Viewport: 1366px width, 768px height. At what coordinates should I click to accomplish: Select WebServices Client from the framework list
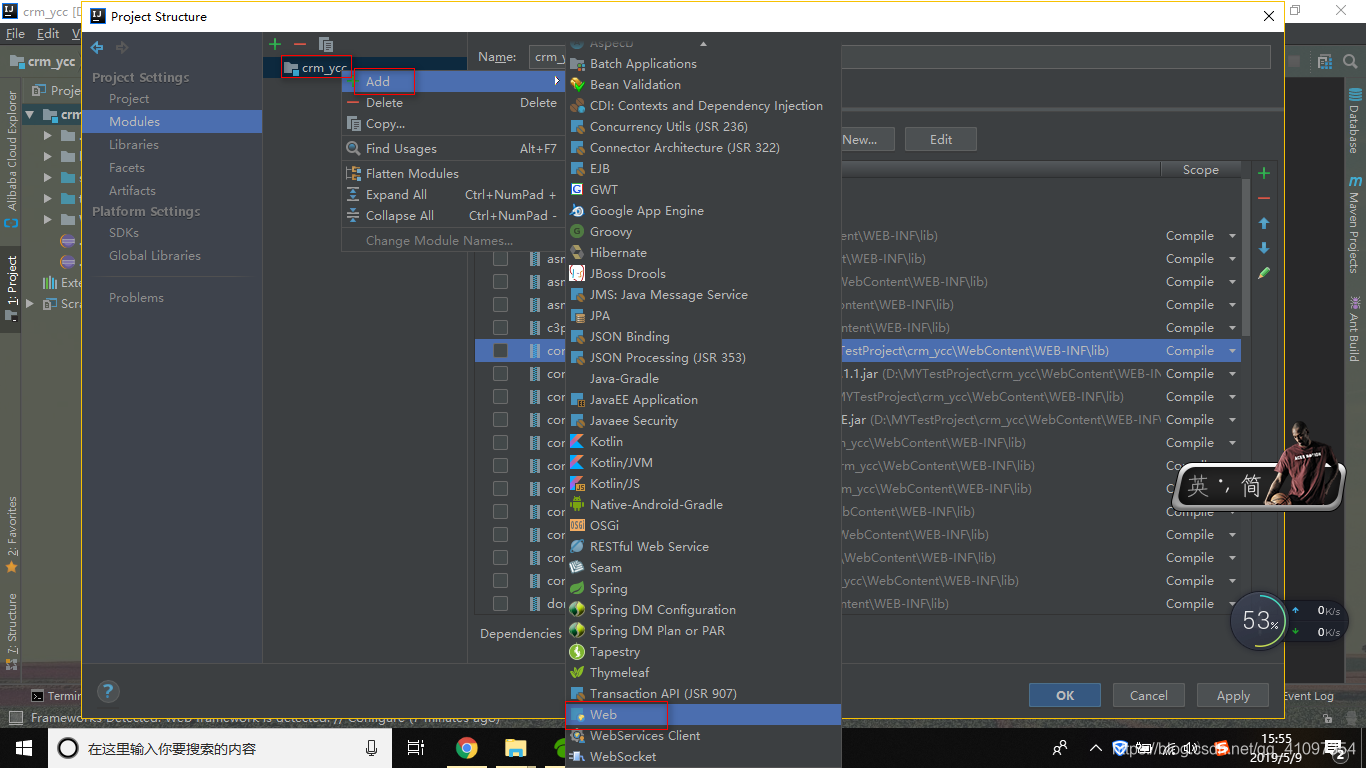(704, 736)
